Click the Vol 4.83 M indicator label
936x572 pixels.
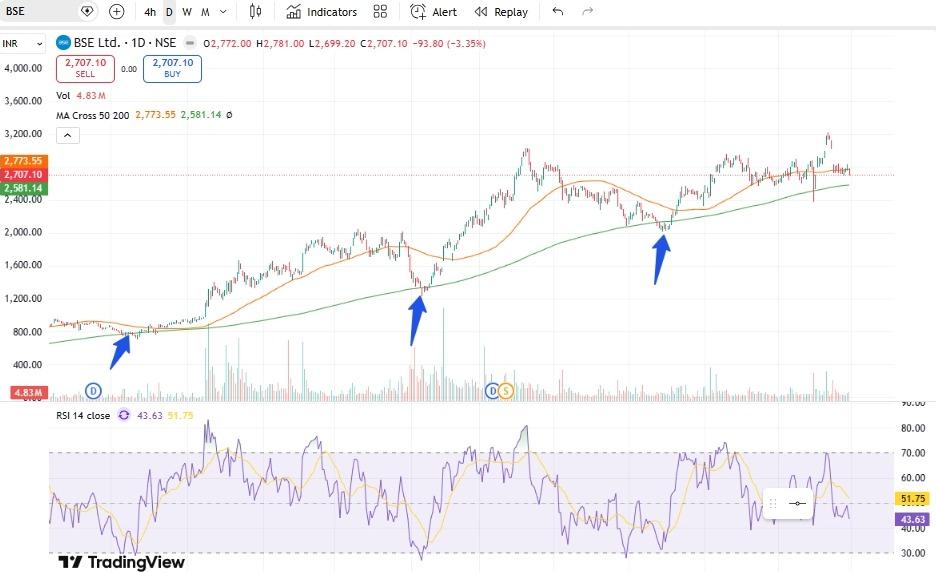(x=81, y=96)
